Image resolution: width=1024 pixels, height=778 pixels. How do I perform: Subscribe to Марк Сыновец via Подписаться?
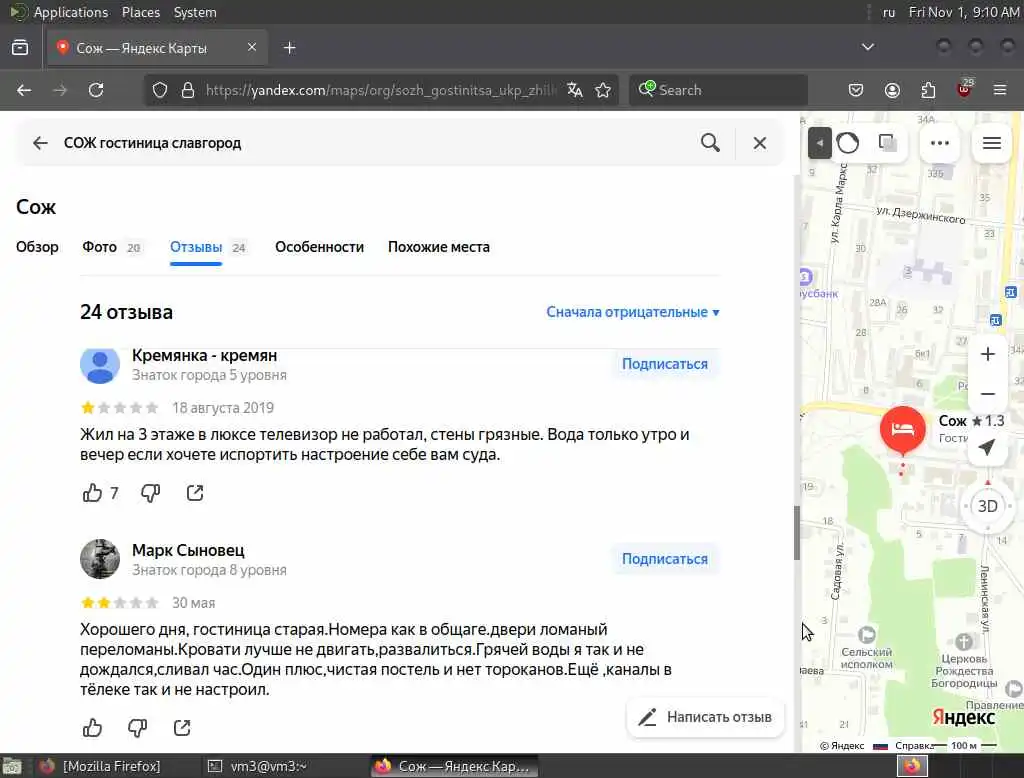(665, 559)
